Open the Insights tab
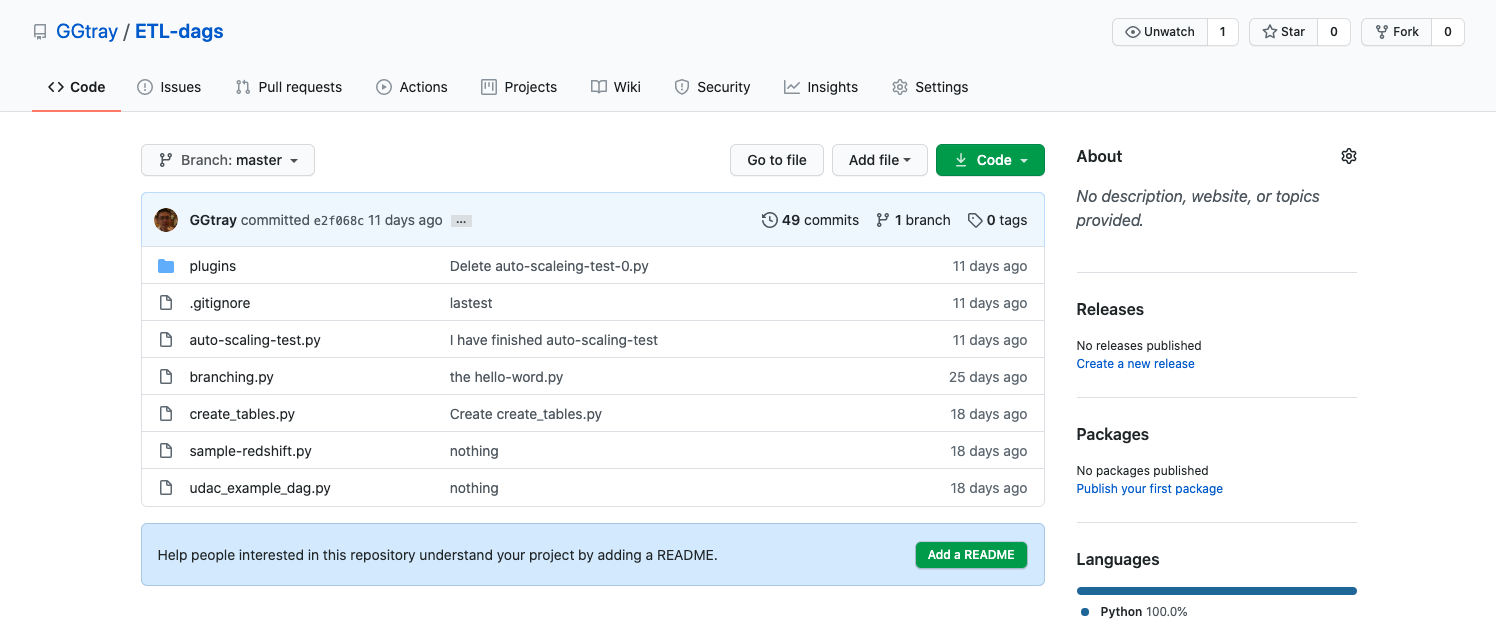1496x635 pixels. click(x=821, y=87)
